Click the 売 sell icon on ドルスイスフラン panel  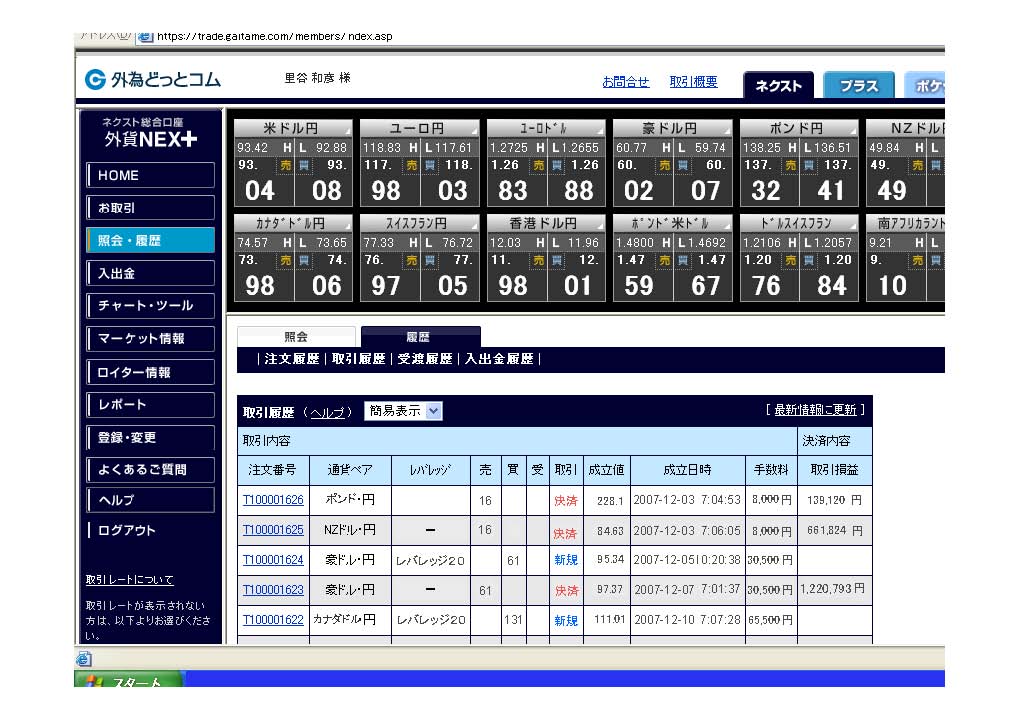pyautogui.click(x=790, y=260)
